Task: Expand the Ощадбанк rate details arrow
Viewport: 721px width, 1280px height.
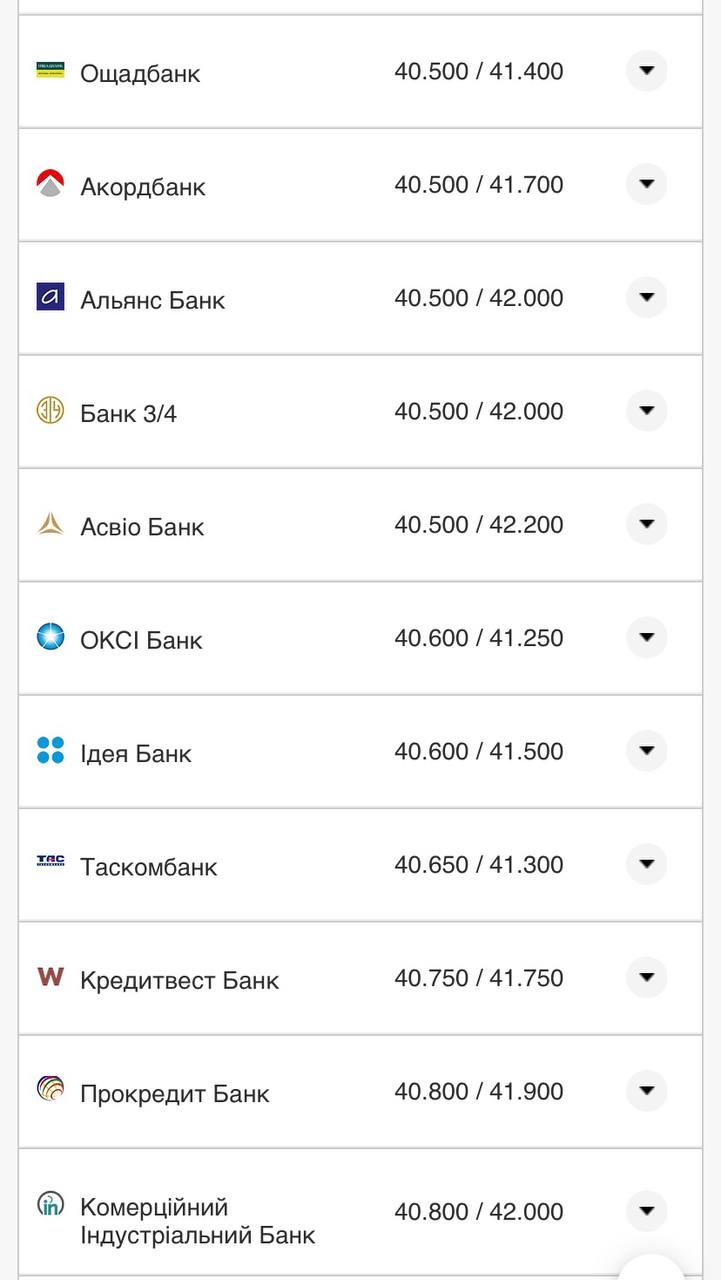Action: 646,71
